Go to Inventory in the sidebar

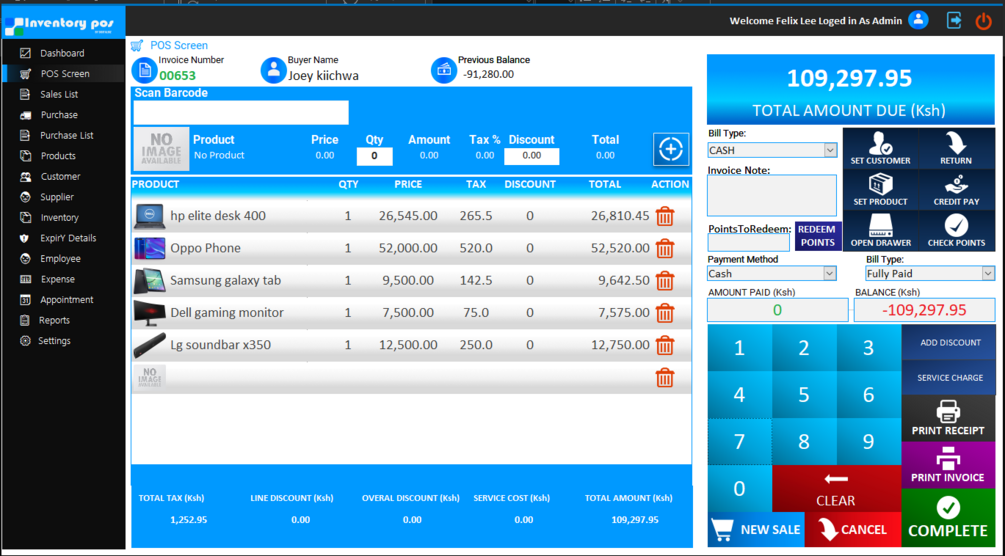point(62,217)
